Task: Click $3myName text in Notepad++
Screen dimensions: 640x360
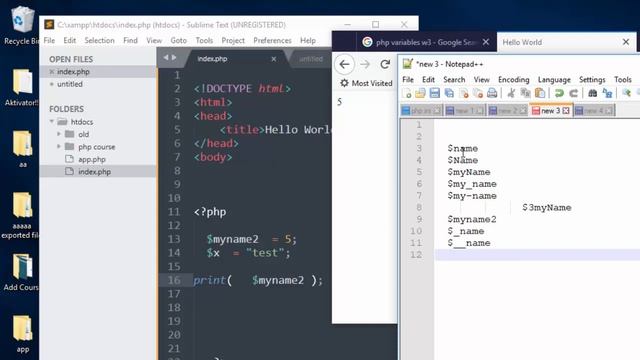Action: click(547, 208)
